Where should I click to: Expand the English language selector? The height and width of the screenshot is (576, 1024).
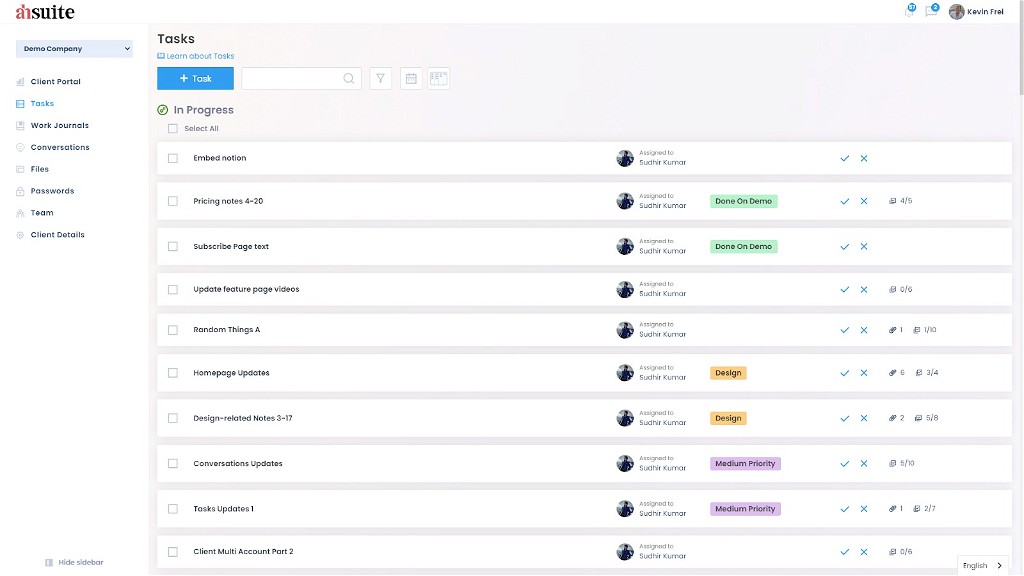click(x=982, y=565)
